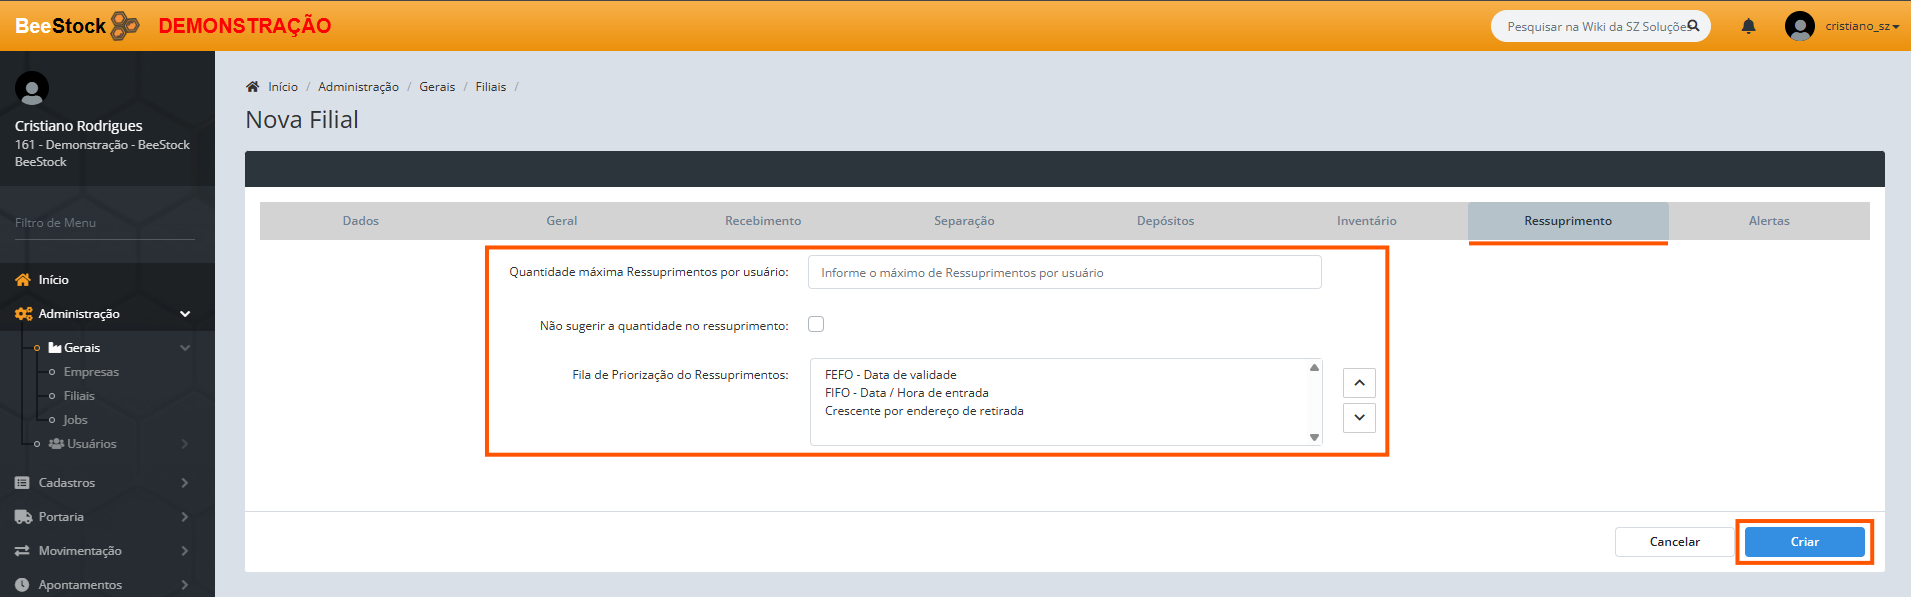The height and width of the screenshot is (597, 1911).
Task: Switch to the Depósitos tab
Action: tap(1165, 221)
